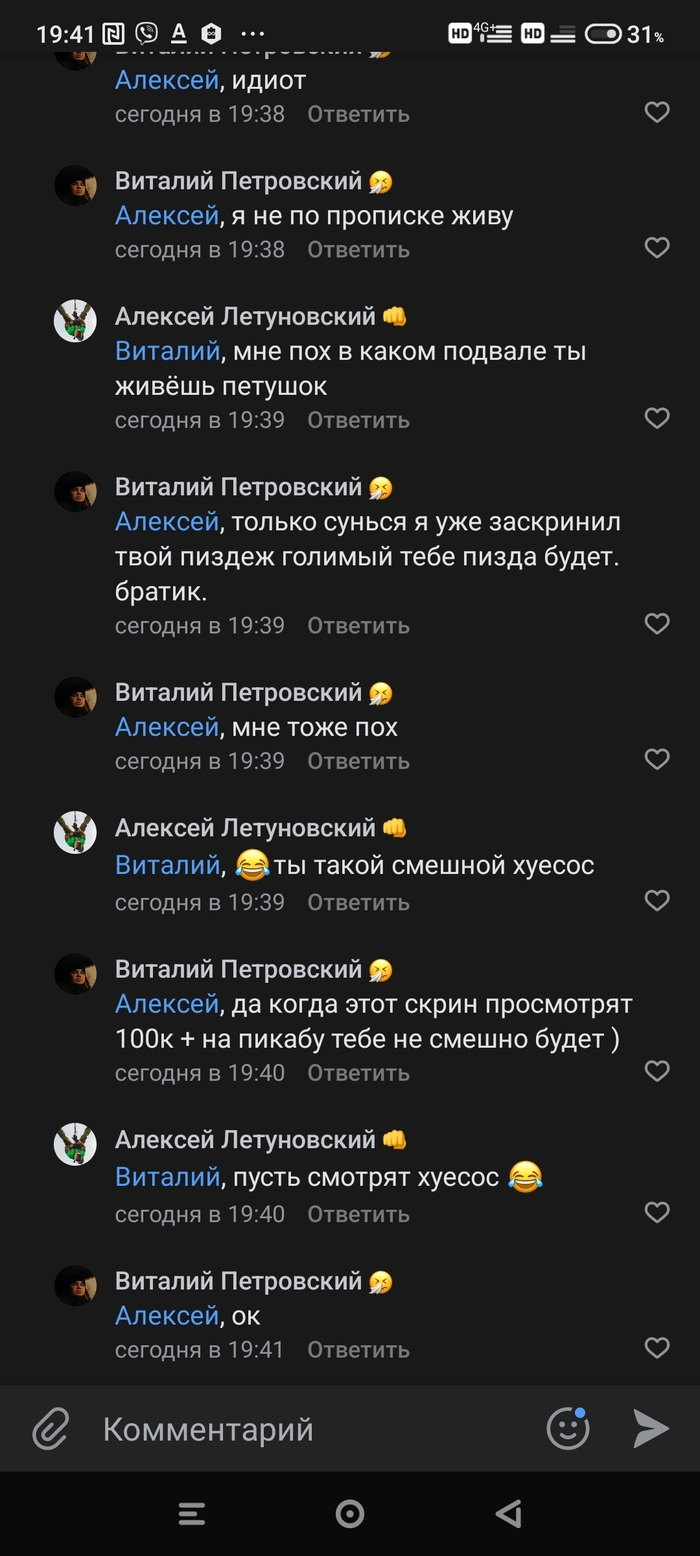Like the 'мне тоже пох' comment
This screenshot has height=1556, width=700.
(657, 759)
